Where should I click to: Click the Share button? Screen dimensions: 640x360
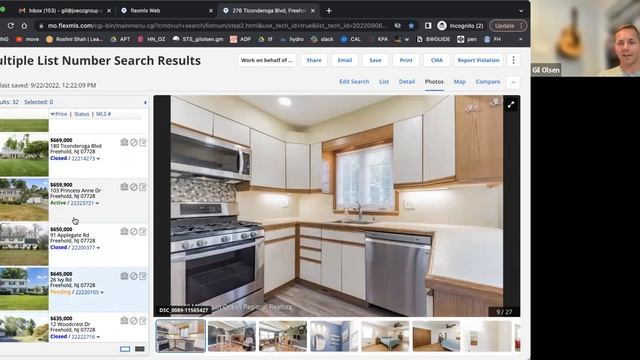(x=314, y=60)
